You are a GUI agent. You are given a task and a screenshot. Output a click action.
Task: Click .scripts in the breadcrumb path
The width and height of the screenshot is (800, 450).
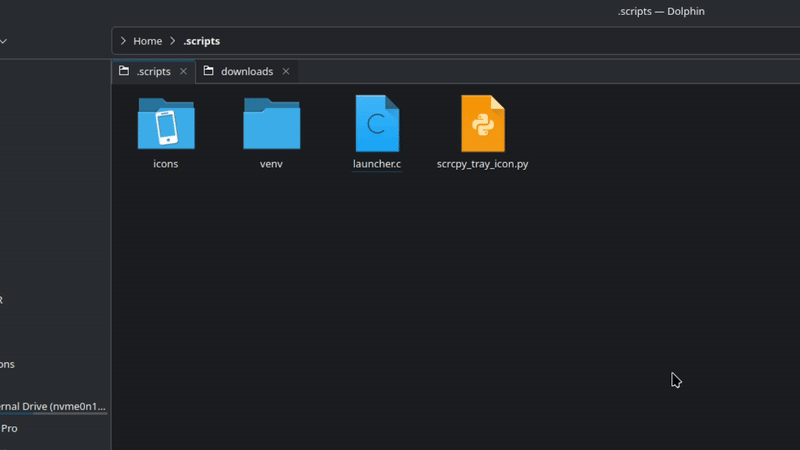click(x=202, y=41)
